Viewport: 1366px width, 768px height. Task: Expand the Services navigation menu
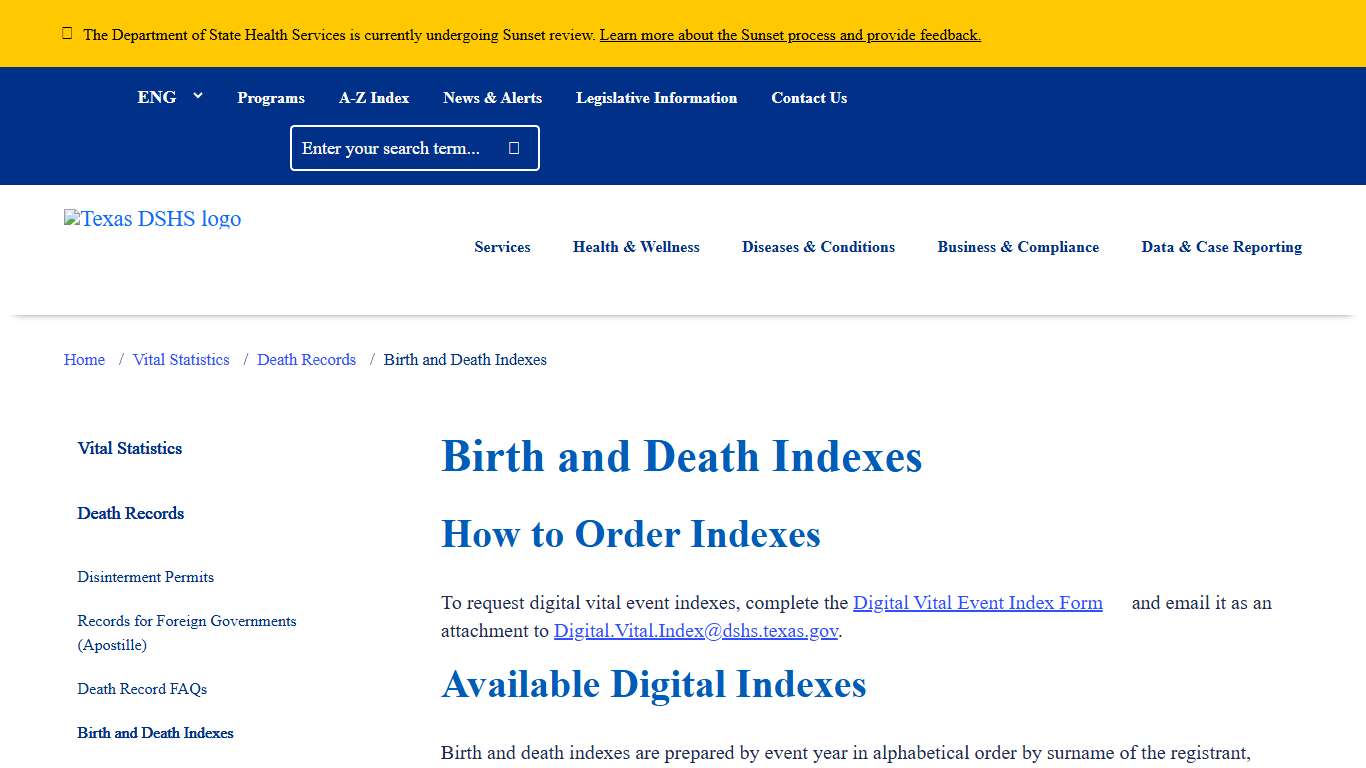click(502, 247)
